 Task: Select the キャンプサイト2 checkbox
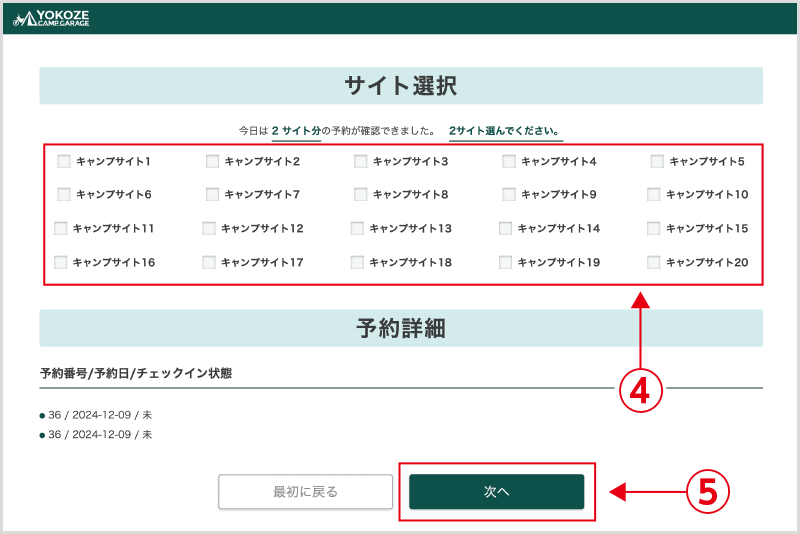coord(212,161)
